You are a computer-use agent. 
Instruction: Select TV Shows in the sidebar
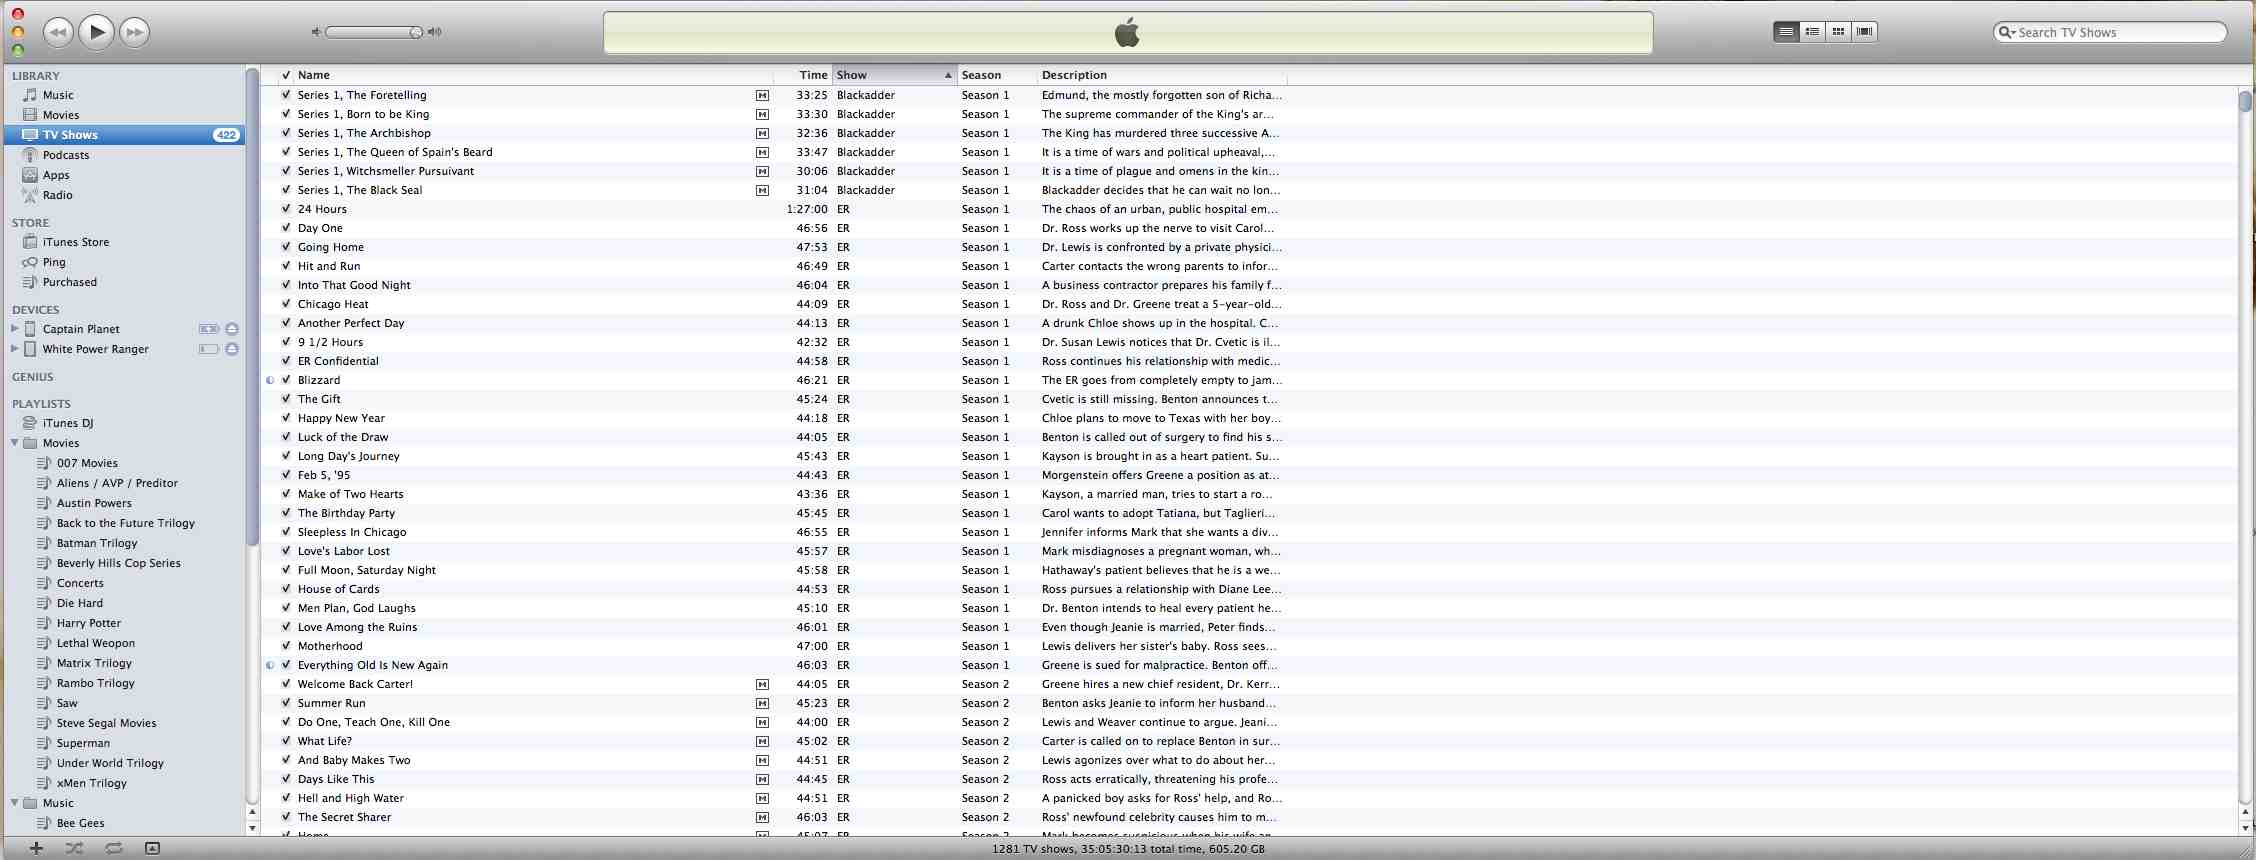pos(124,135)
